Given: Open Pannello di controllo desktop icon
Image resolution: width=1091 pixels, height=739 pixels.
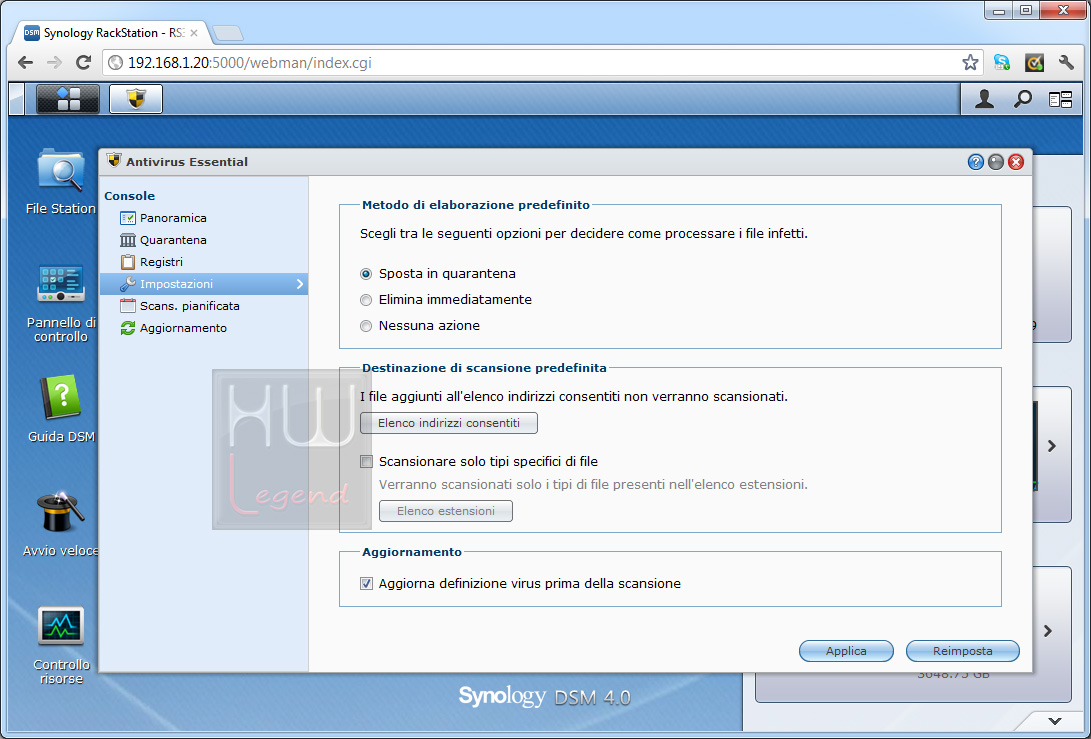Looking at the screenshot, I should [61, 303].
